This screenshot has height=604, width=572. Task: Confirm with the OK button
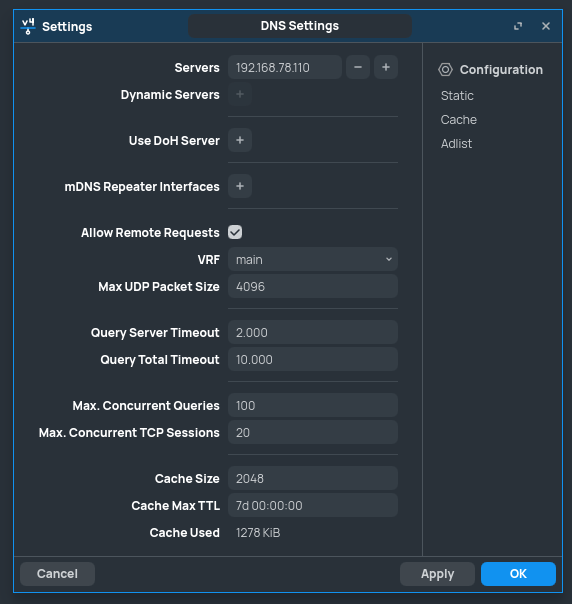(518, 574)
